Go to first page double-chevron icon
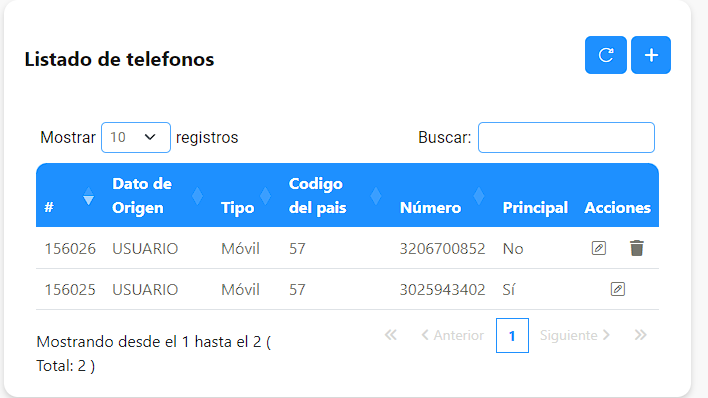Image resolution: width=708 pixels, height=398 pixels. point(391,335)
